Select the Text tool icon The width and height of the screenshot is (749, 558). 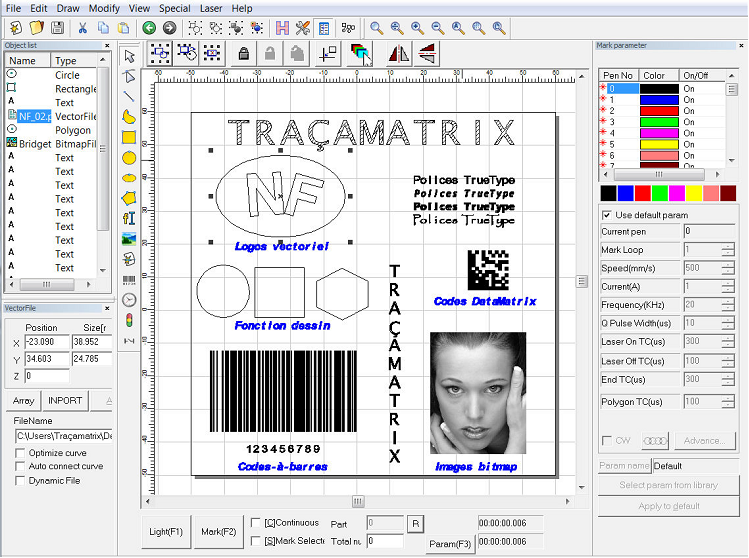pyautogui.click(x=129, y=218)
